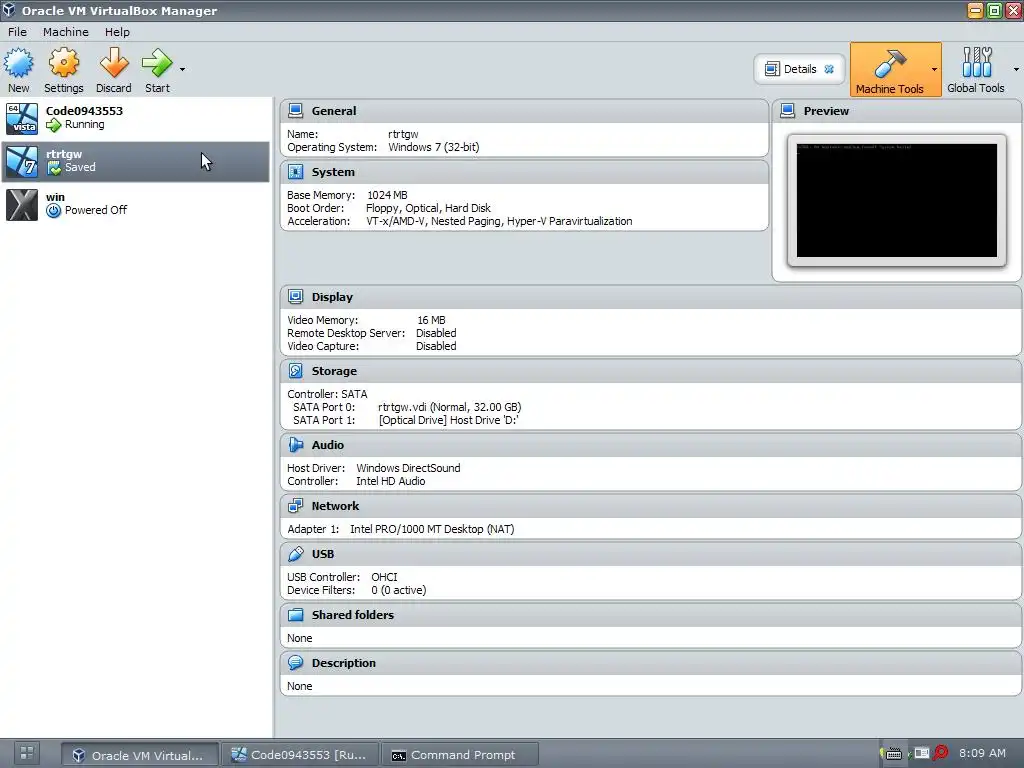Viewport: 1024px width, 768px height.
Task: Open the Machine Tools dropdown arrow
Action: tap(934, 69)
